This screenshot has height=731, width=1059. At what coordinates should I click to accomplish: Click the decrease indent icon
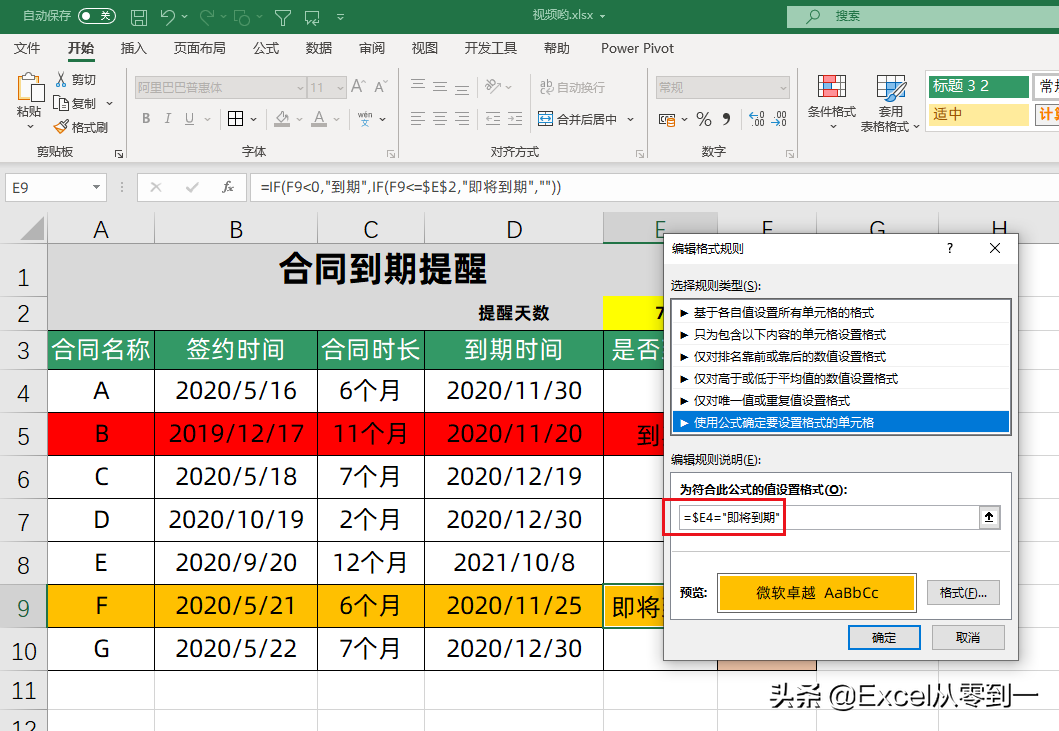click(493, 119)
